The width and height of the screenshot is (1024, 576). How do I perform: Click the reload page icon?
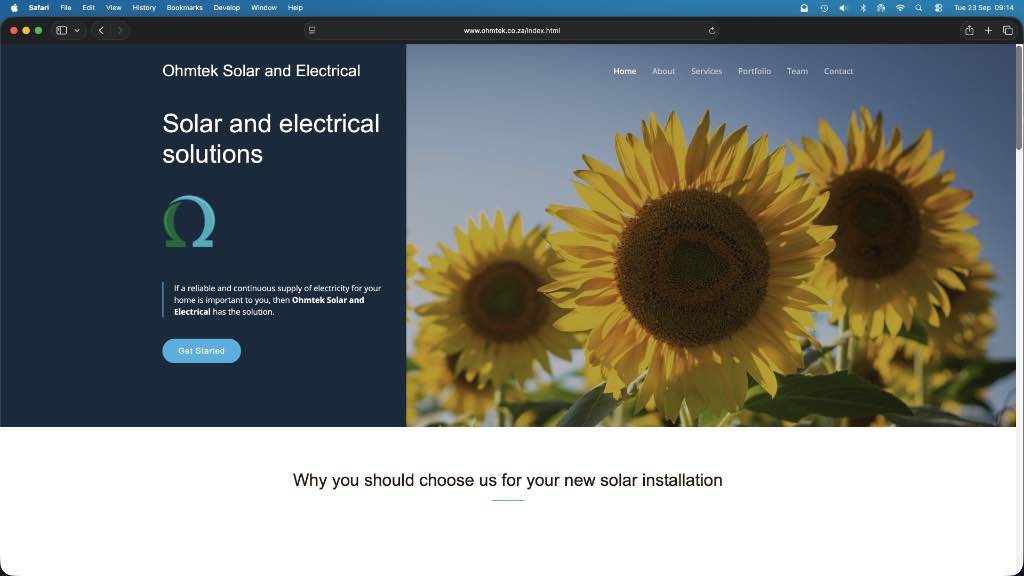(711, 31)
